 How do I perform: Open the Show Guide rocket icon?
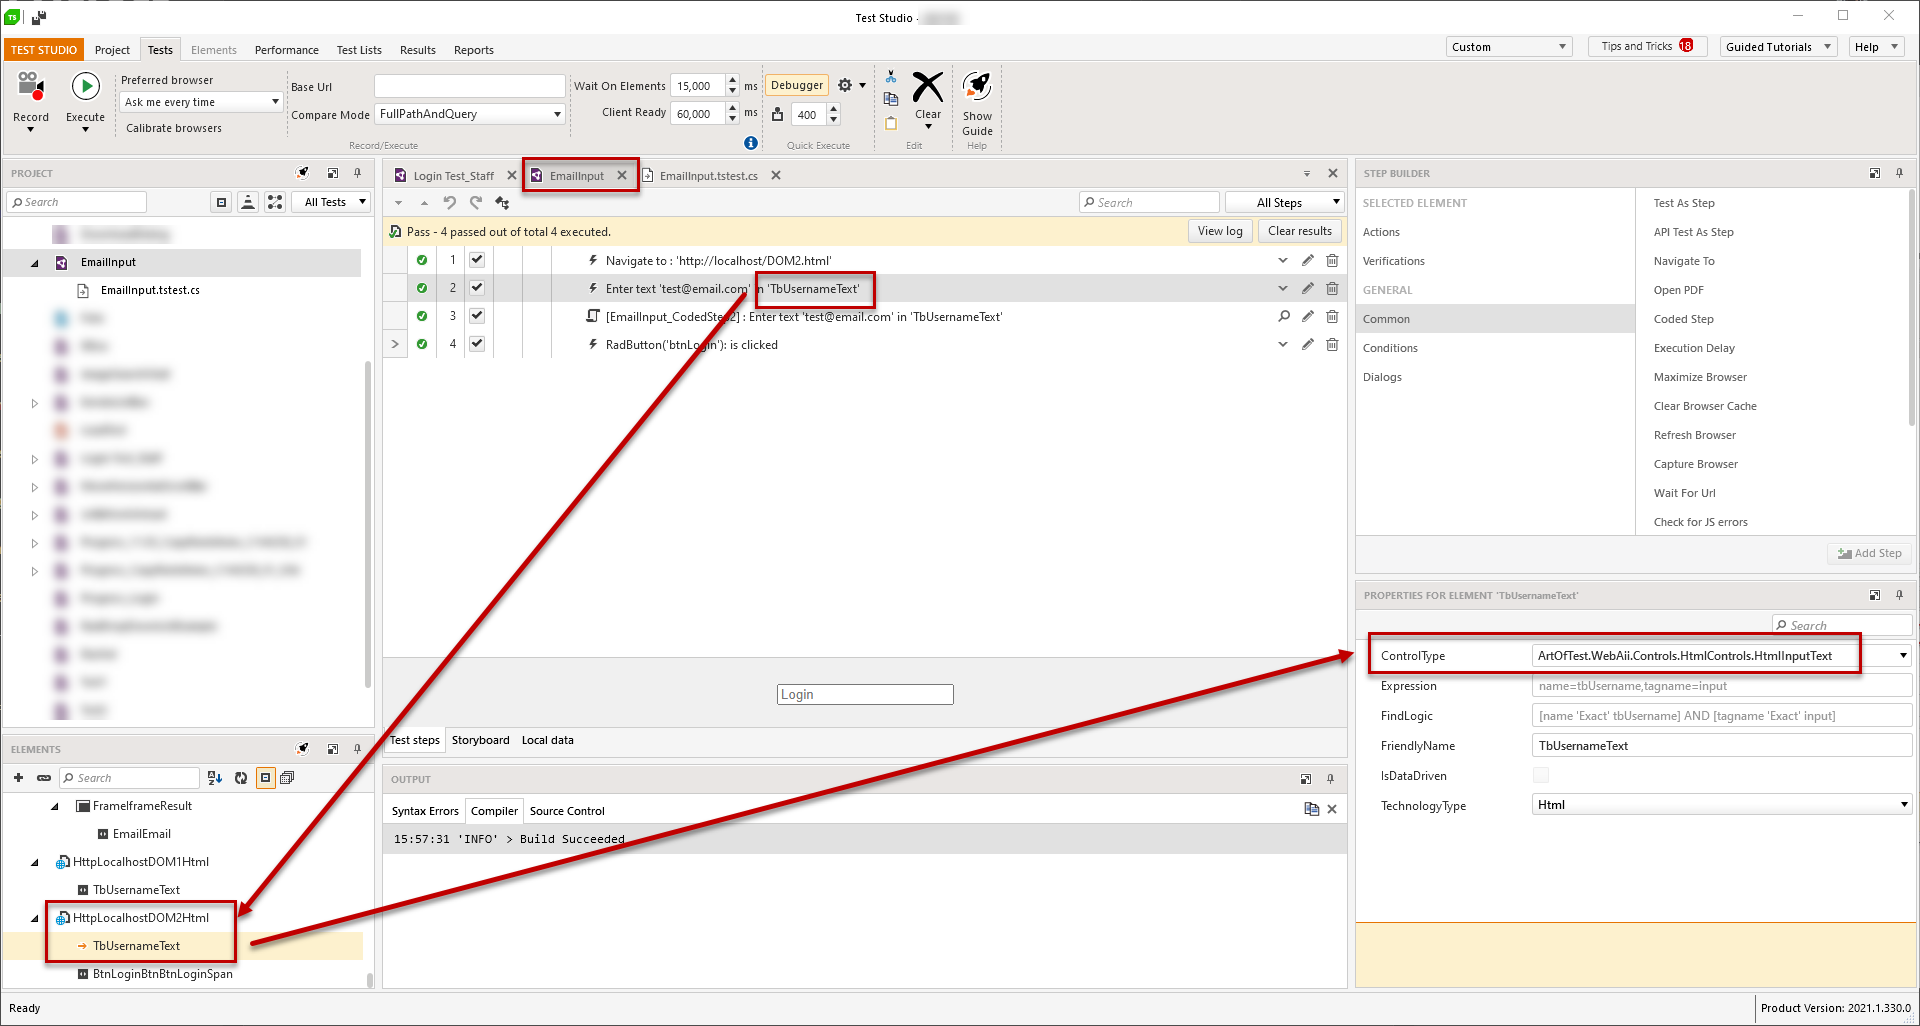coord(977,88)
